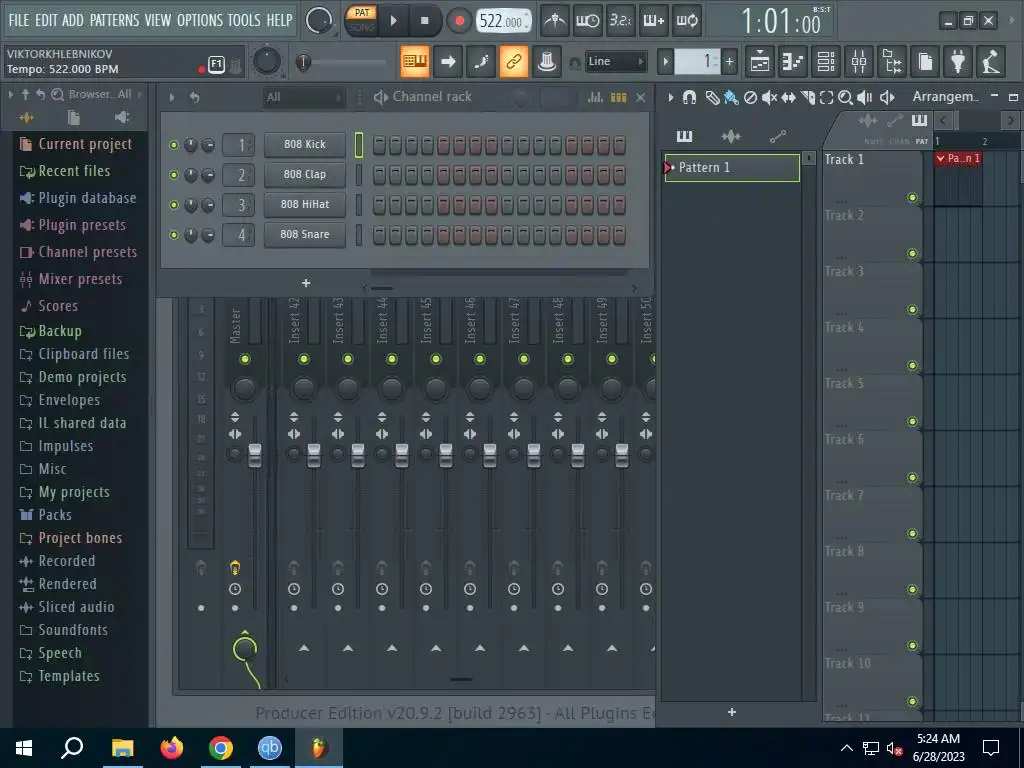This screenshot has width=1024, height=768.
Task: Mute the Master mixer track
Action: pos(244,359)
